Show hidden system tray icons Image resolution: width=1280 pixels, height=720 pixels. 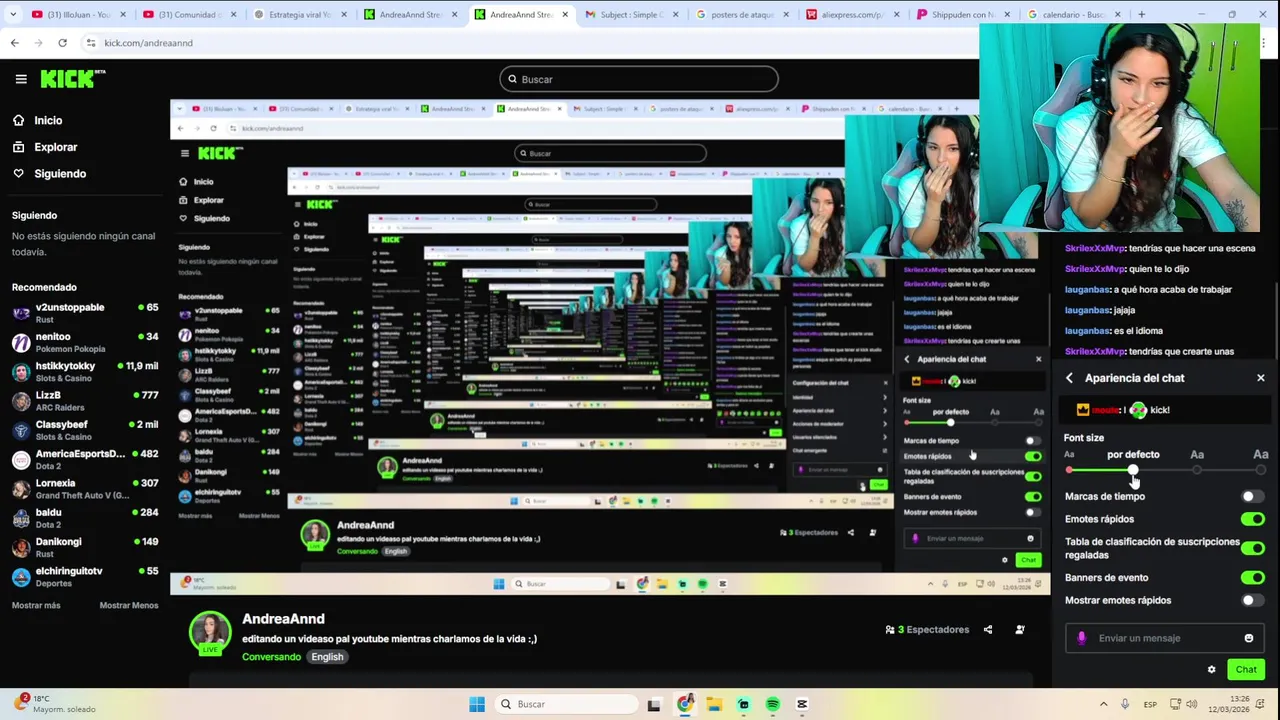(1102, 704)
